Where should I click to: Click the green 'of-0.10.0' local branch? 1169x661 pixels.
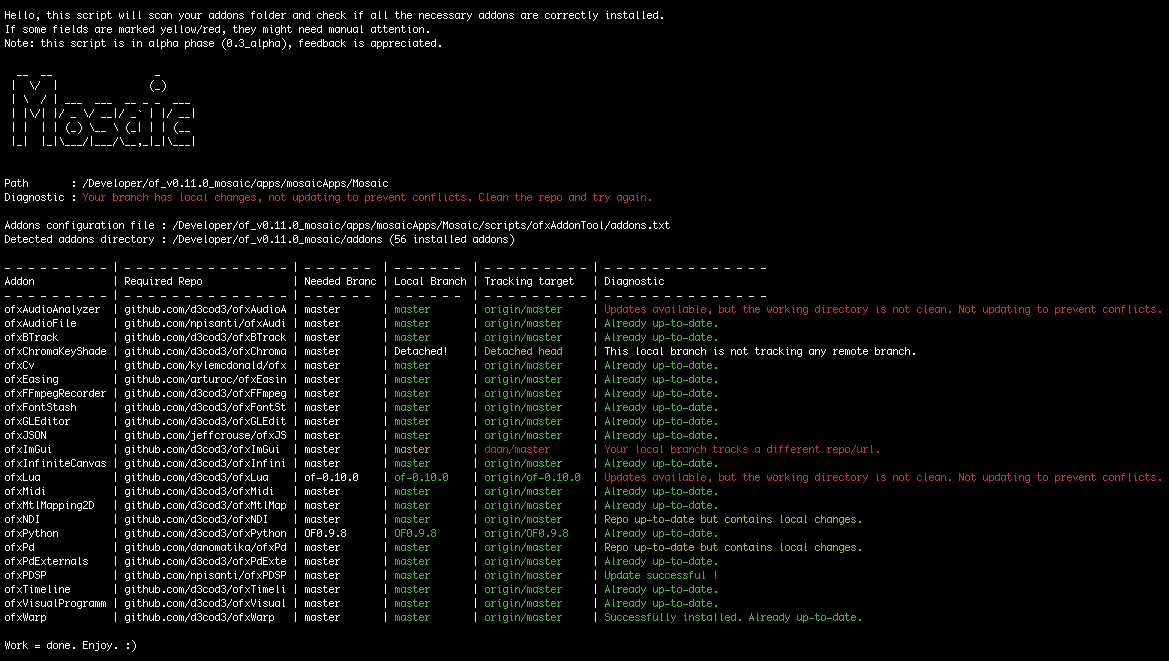pyautogui.click(x=421, y=478)
